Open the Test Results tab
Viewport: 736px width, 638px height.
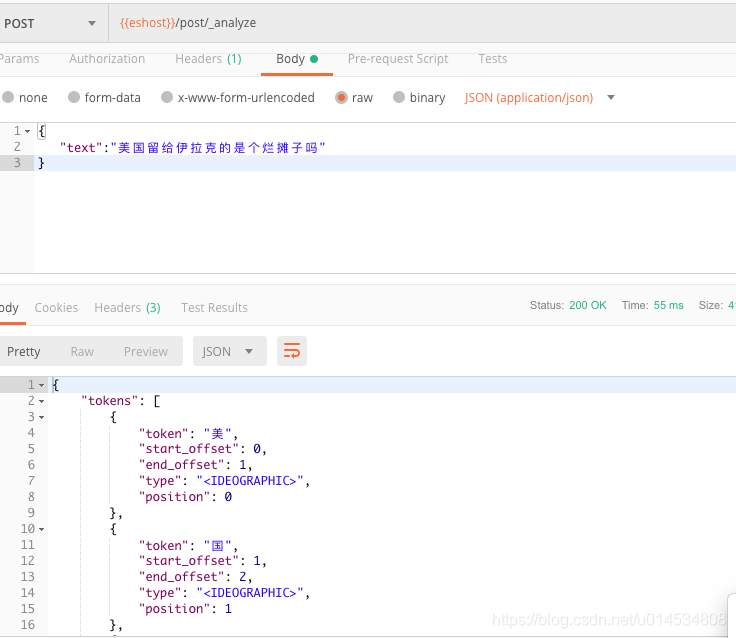click(x=215, y=307)
